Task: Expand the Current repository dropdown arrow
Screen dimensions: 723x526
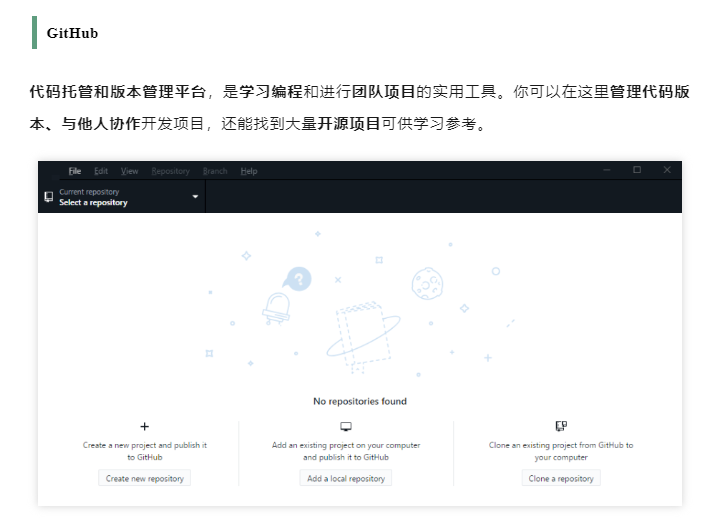Action: (x=195, y=196)
